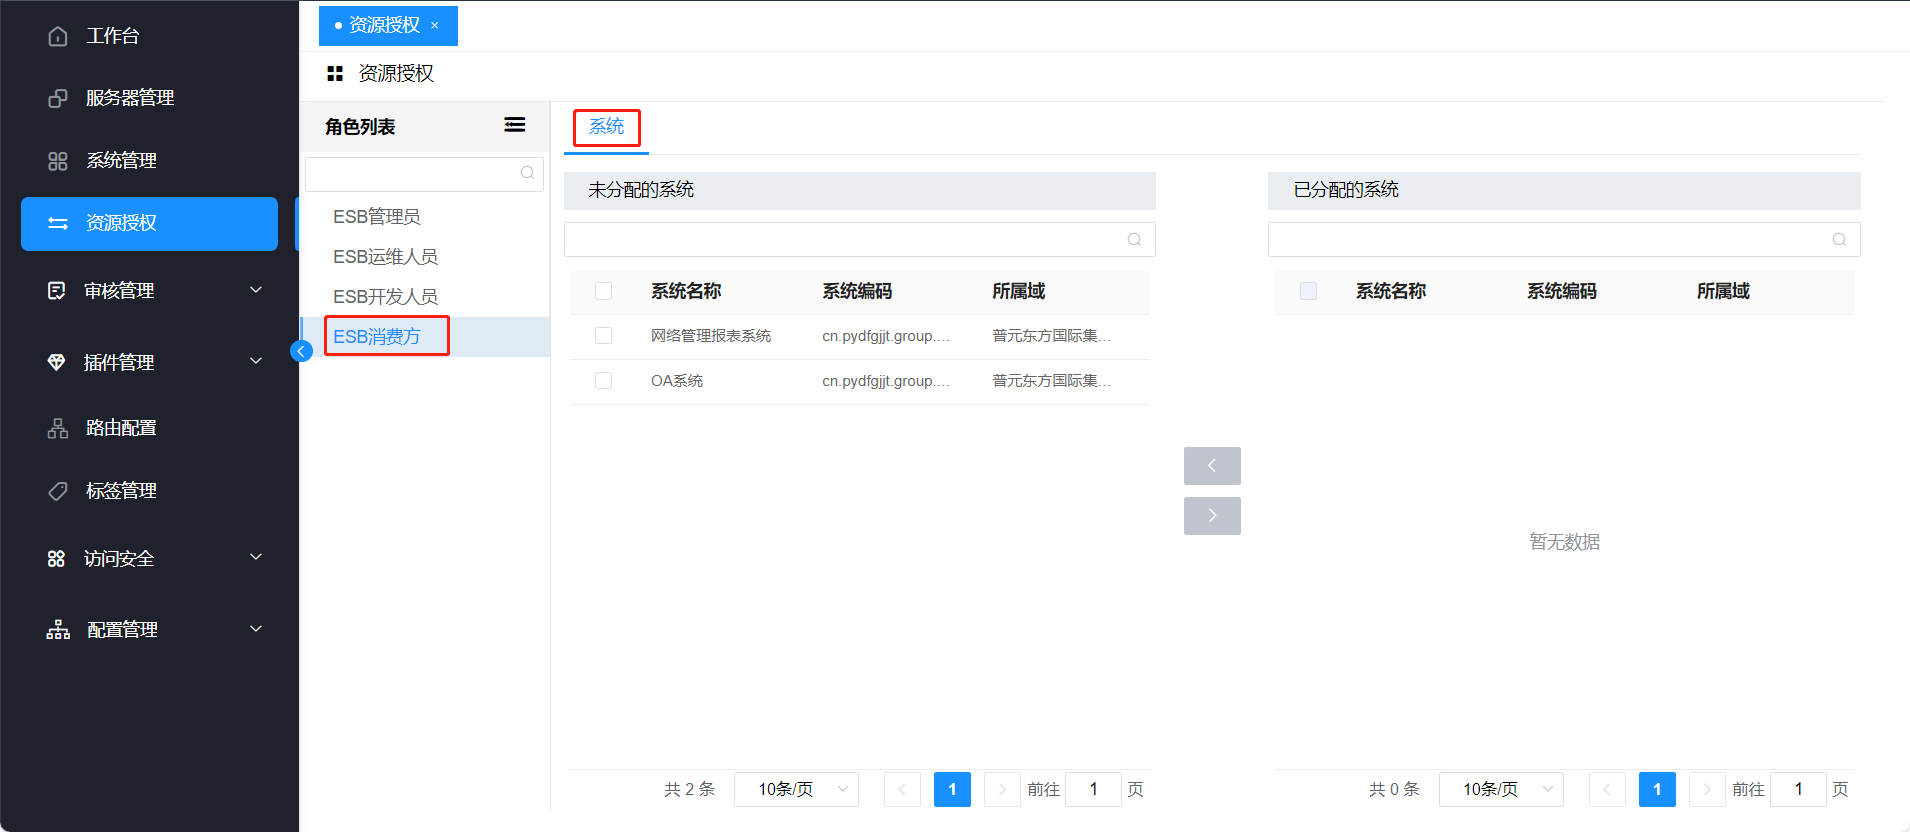
Task: Click the 服务器管理 sidebar icon
Action: 58,98
